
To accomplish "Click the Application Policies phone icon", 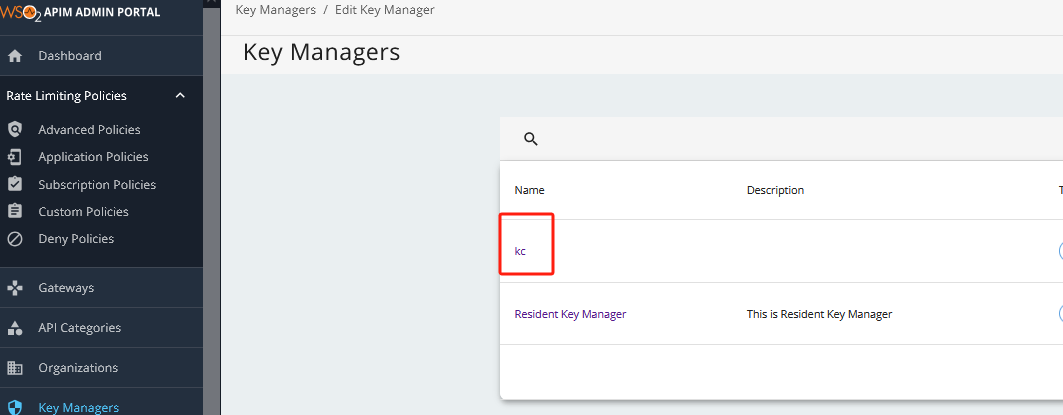I will point(14,157).
